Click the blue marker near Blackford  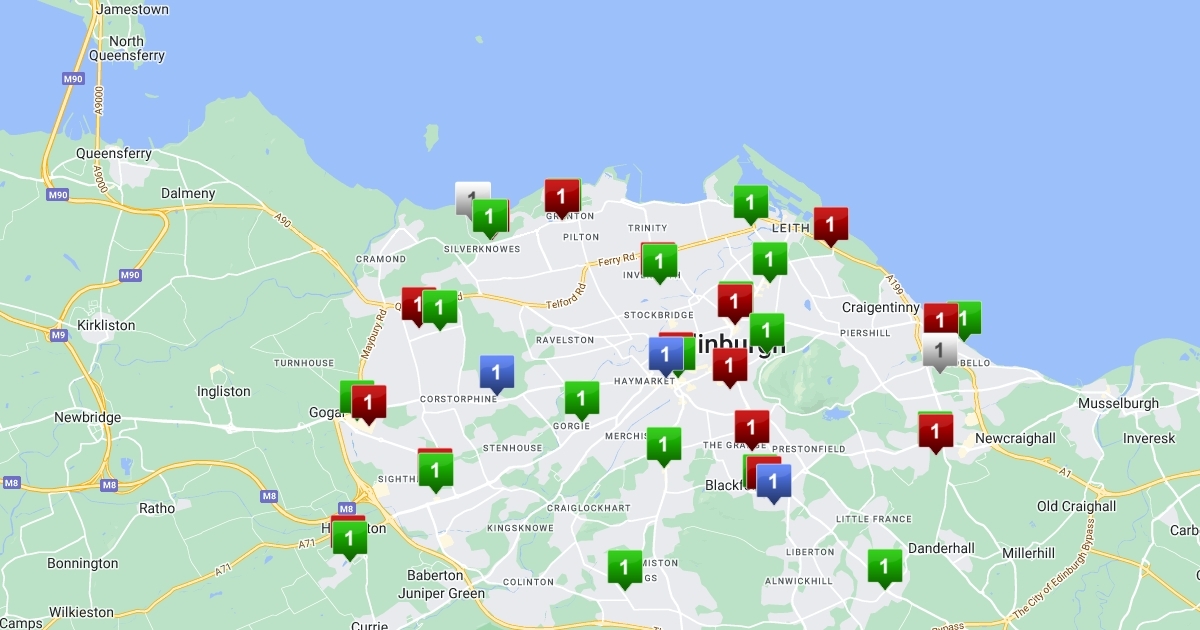click(773, 481)
